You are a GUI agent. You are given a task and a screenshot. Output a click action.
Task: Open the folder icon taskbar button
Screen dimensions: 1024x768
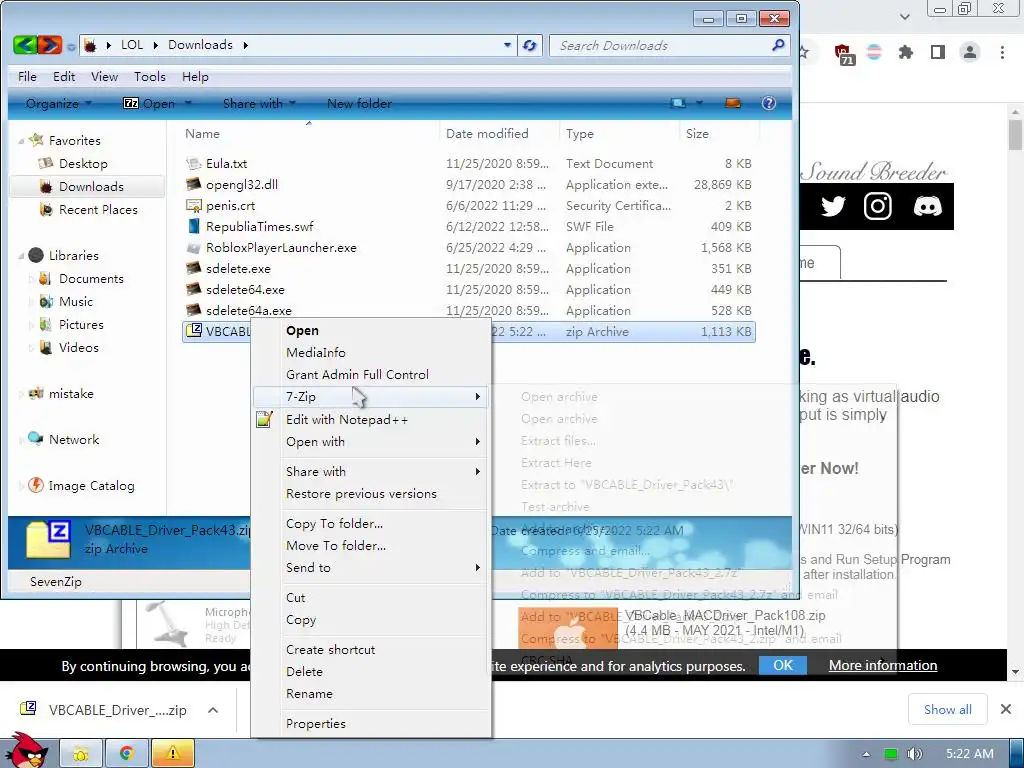pos(81,754)
